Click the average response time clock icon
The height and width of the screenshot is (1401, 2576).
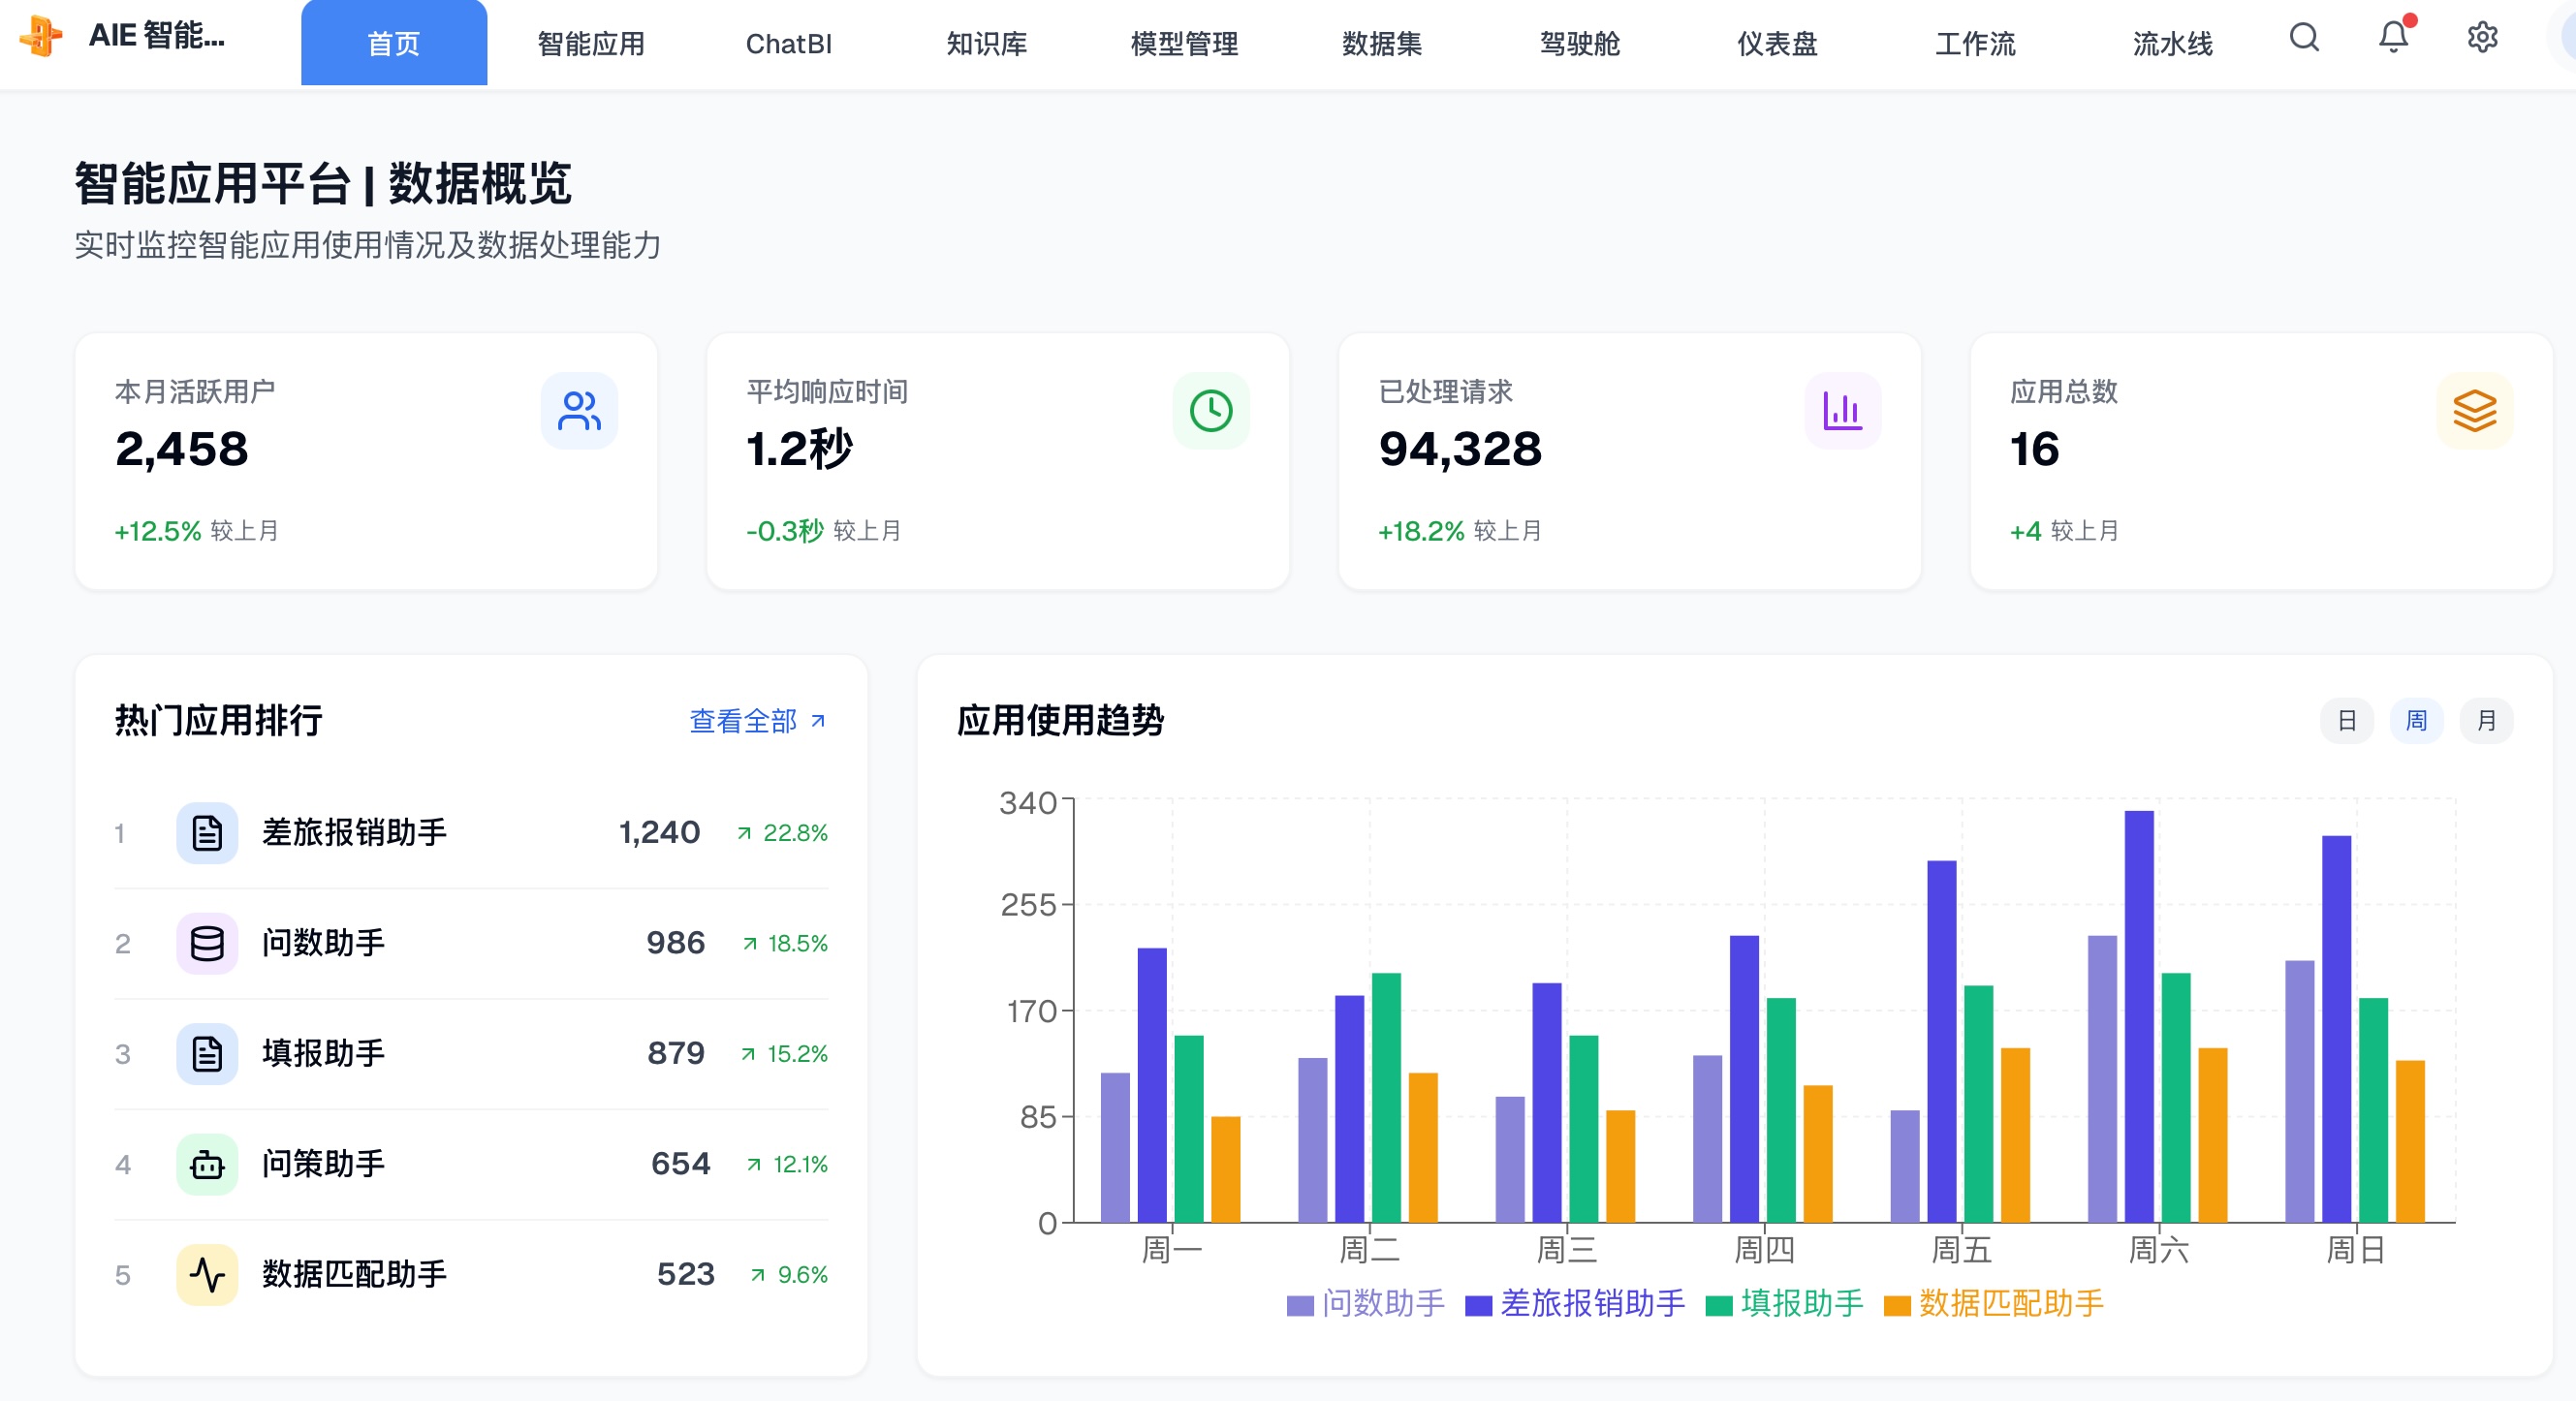coord(1211,410)
